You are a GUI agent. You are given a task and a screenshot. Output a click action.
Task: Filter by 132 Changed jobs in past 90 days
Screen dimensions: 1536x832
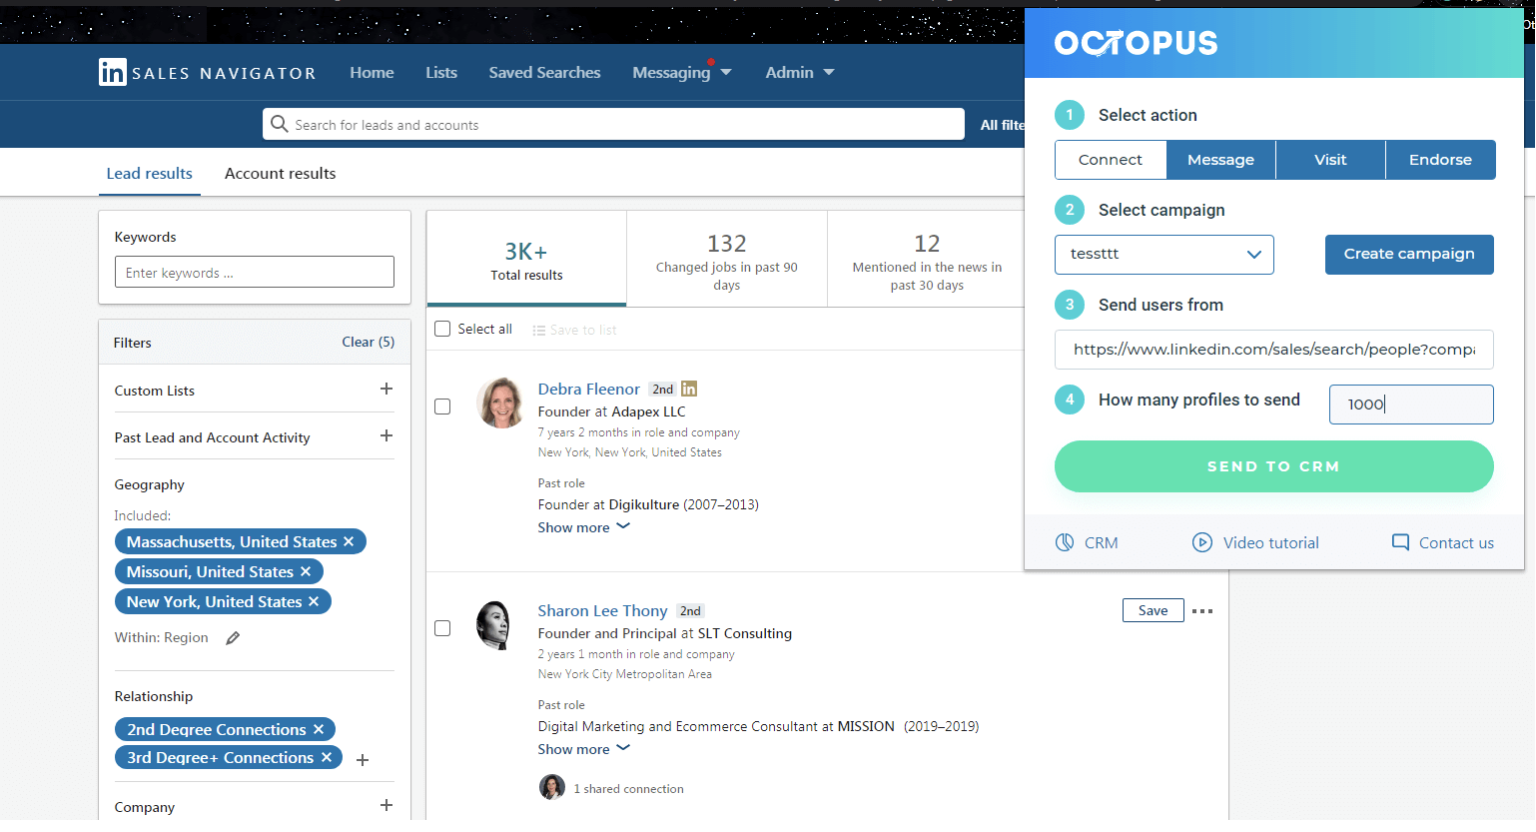727,259
